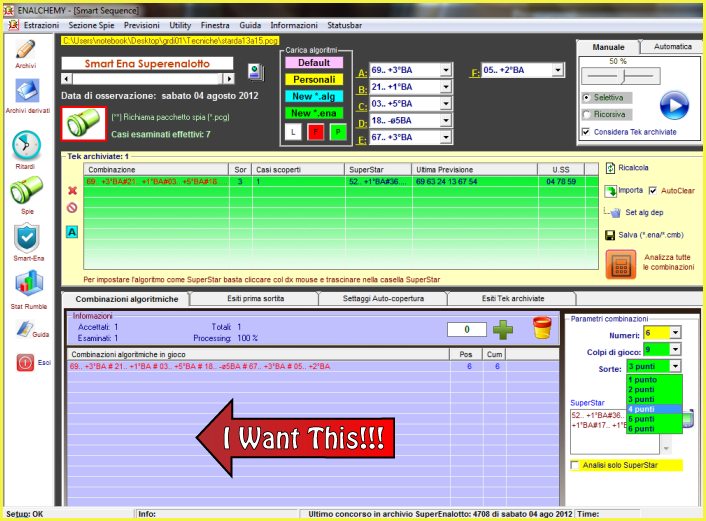Choose 6 punti in Sorte list
The width and height of the screenshot is (706, 521).
[655, 429]
